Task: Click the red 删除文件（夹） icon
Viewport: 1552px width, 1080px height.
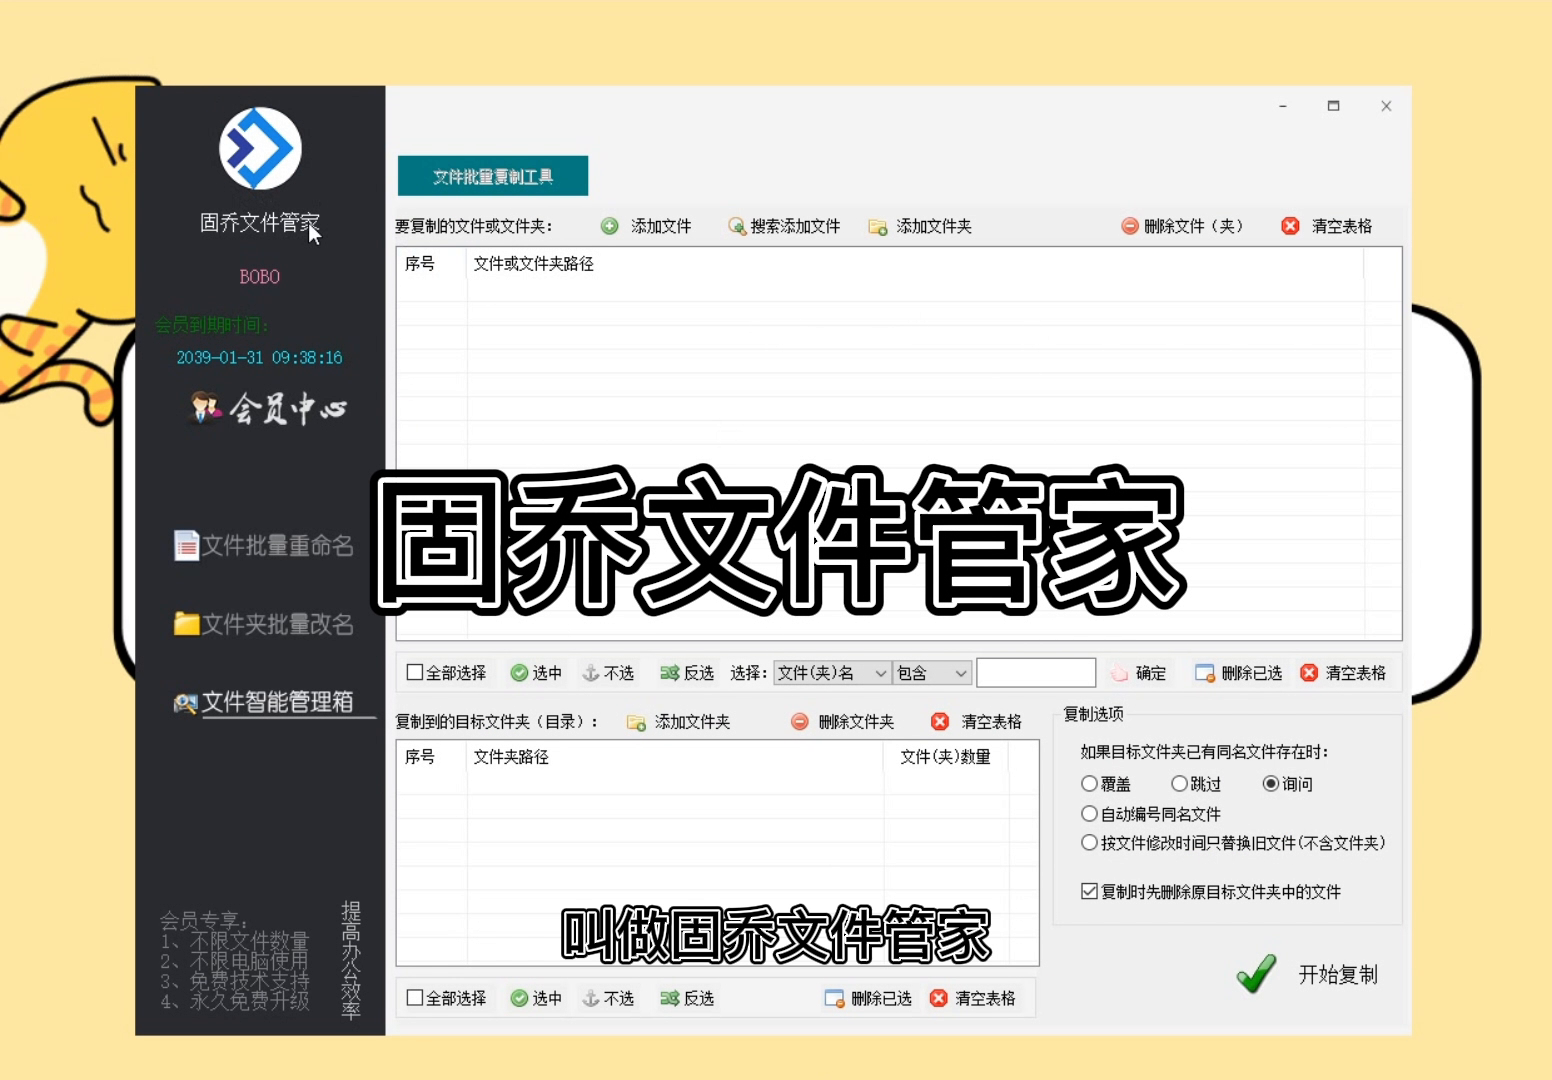Action: click(1130, 226)
